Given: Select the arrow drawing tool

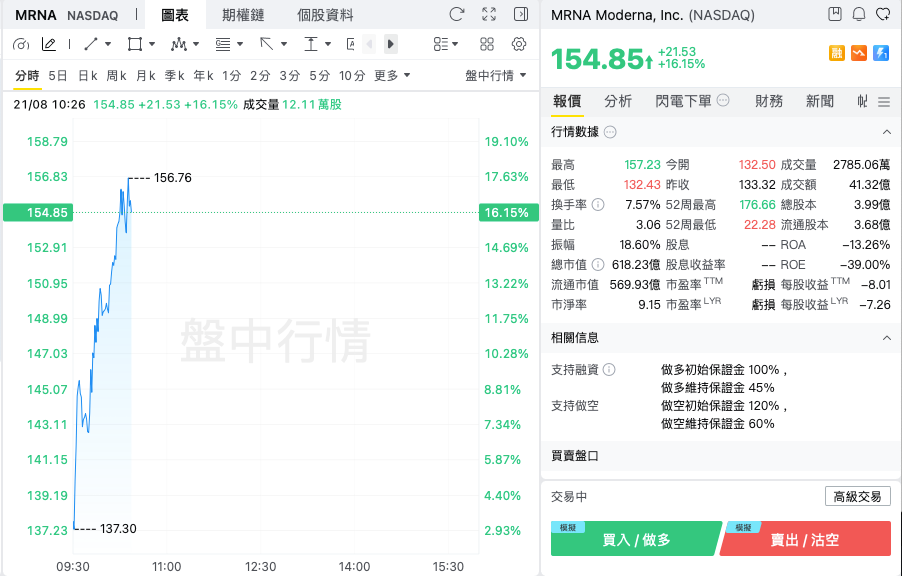Looking at the screenshot, I should [x=266, y=44].
